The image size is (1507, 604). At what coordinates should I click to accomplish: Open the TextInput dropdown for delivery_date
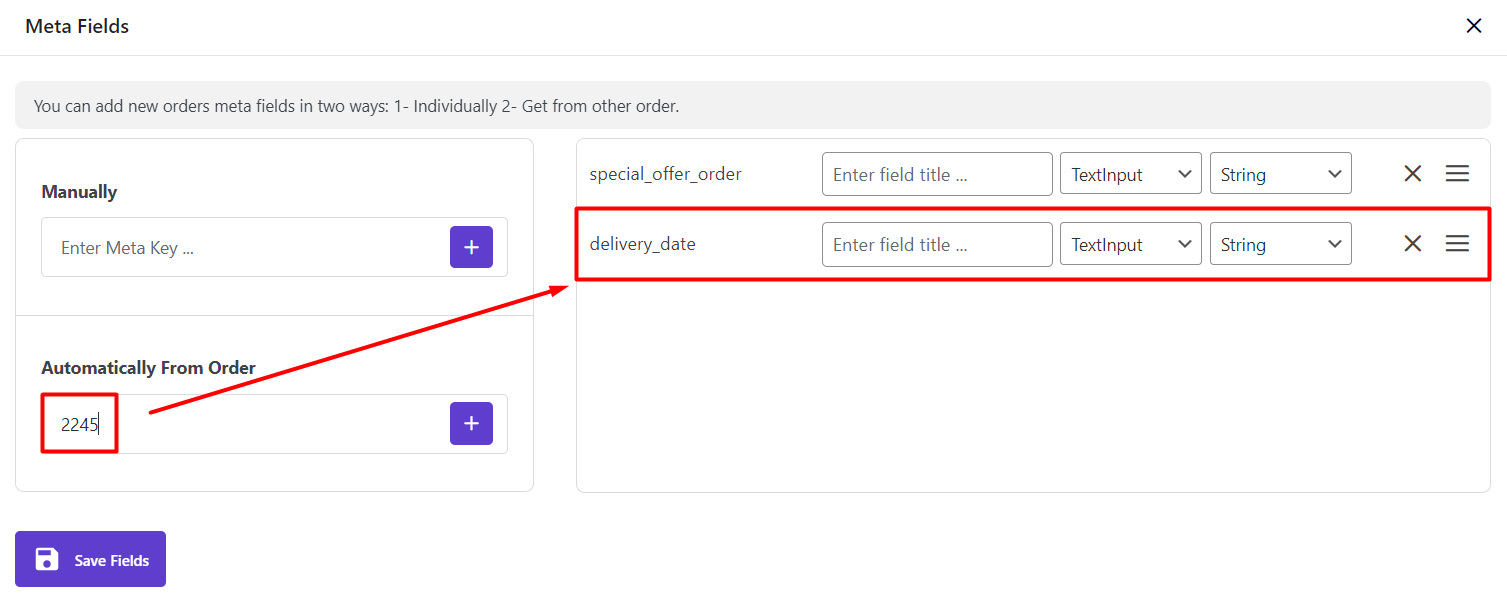1131,244
